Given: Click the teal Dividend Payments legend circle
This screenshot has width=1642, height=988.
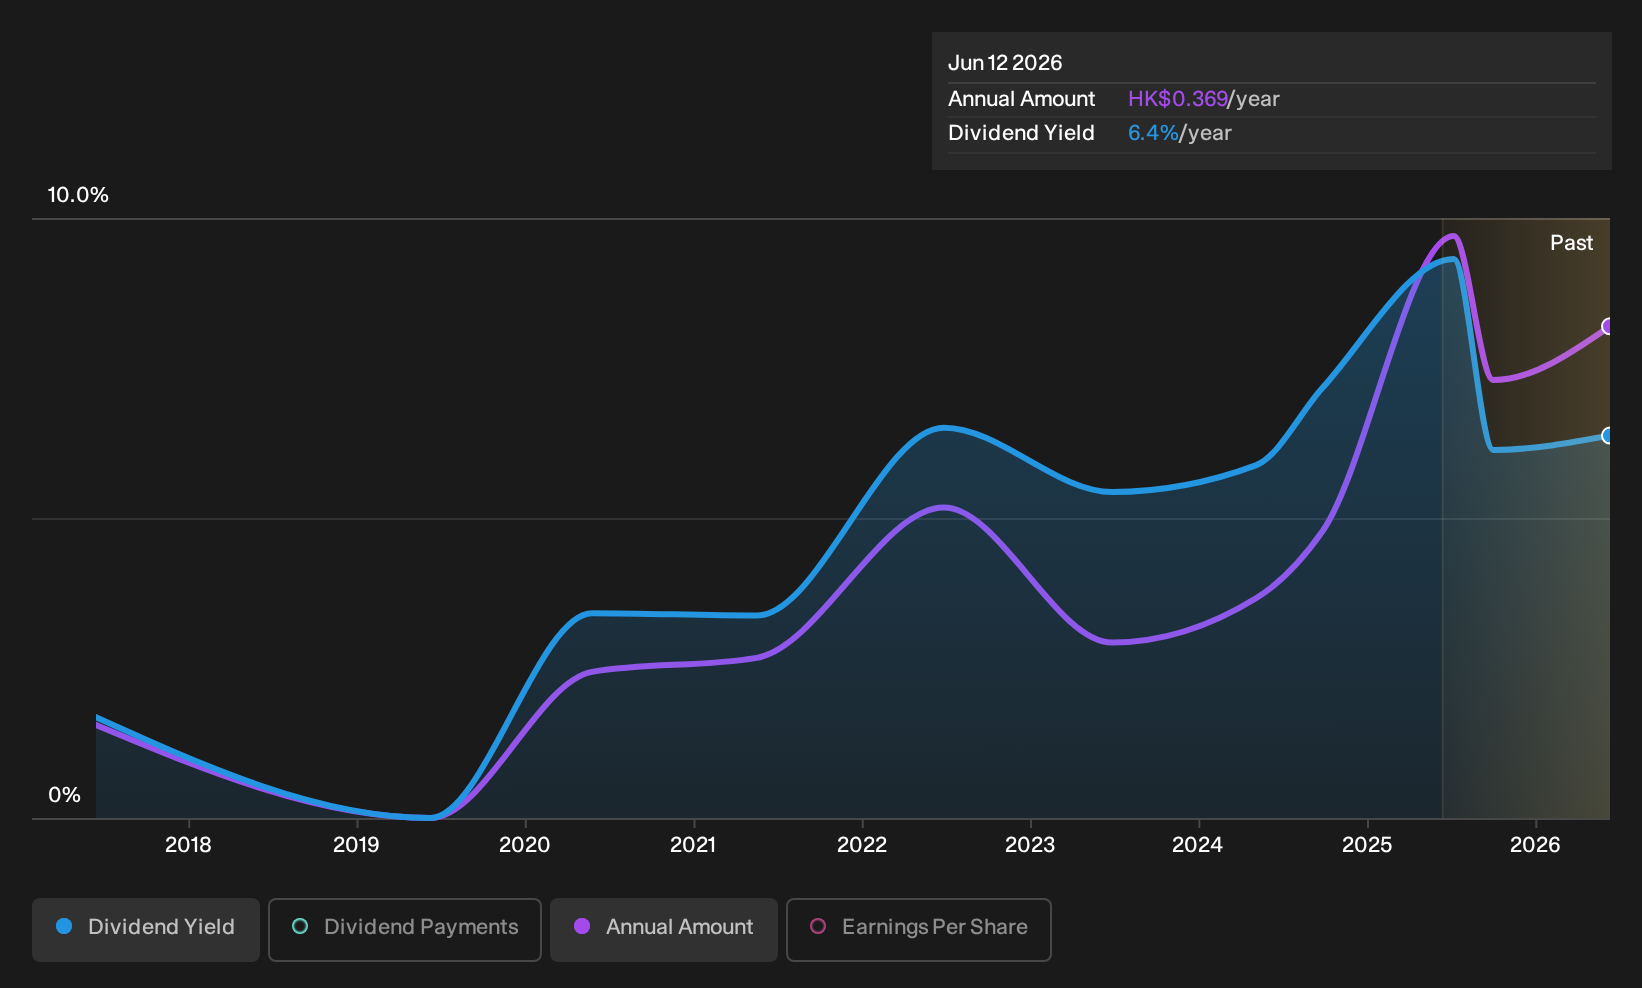Looking at the screenshot, I should coord(300,926).
